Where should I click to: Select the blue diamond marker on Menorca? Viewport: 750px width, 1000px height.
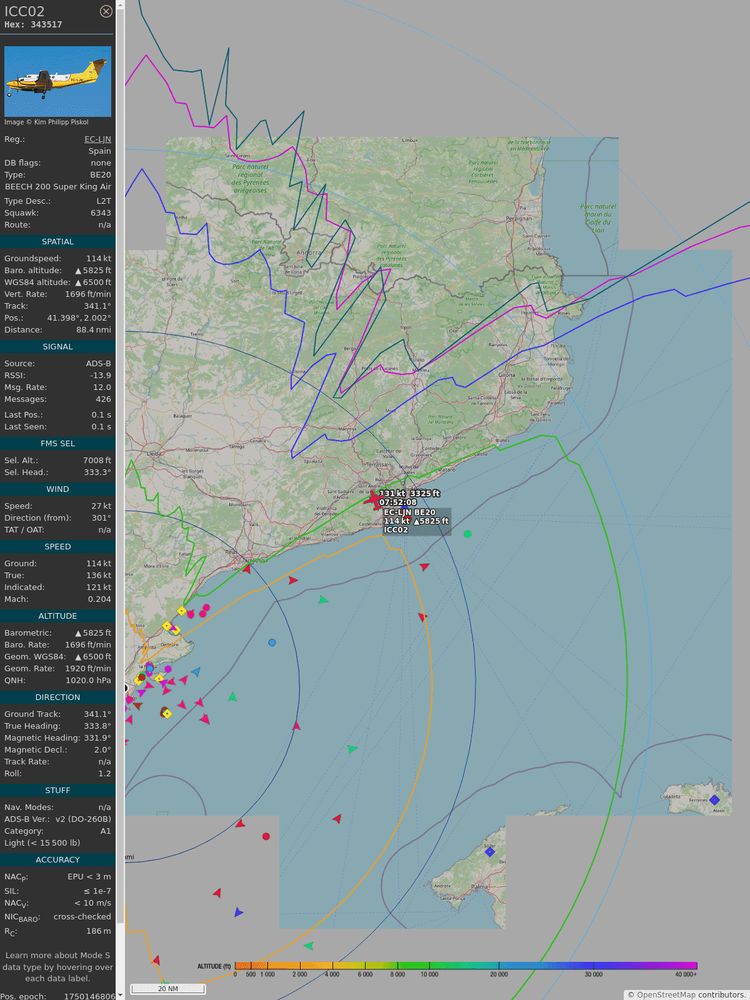pyautogui.click(x=714, y=800)
